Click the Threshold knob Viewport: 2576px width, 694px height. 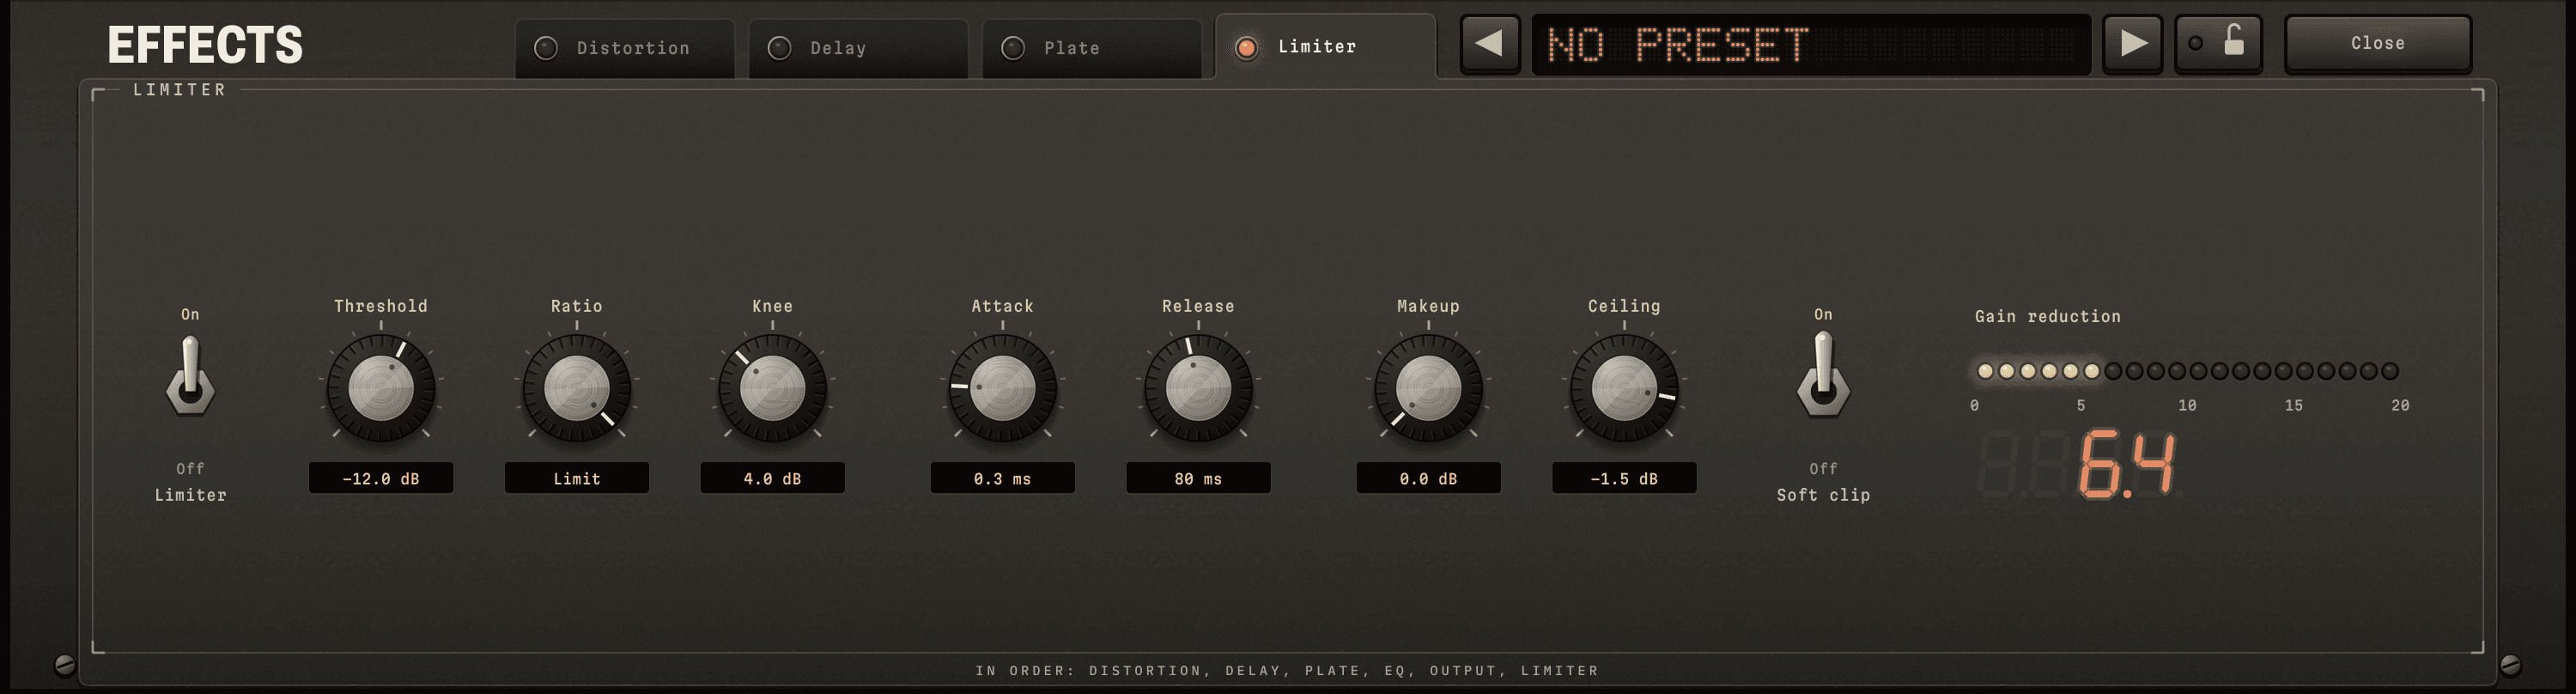tap(381, 388)
